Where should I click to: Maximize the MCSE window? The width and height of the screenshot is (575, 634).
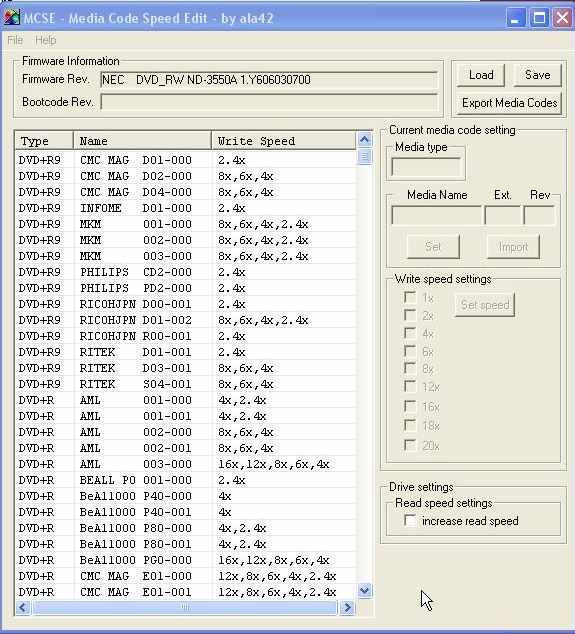539,18
